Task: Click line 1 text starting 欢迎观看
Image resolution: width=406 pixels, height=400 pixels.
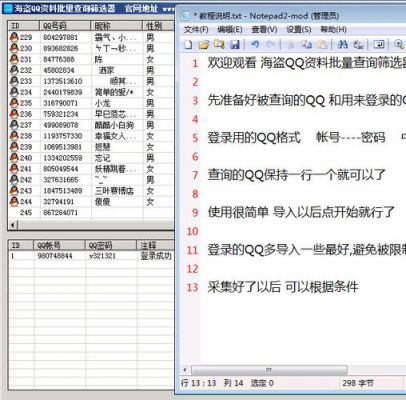Action: [x=306, y=63]
